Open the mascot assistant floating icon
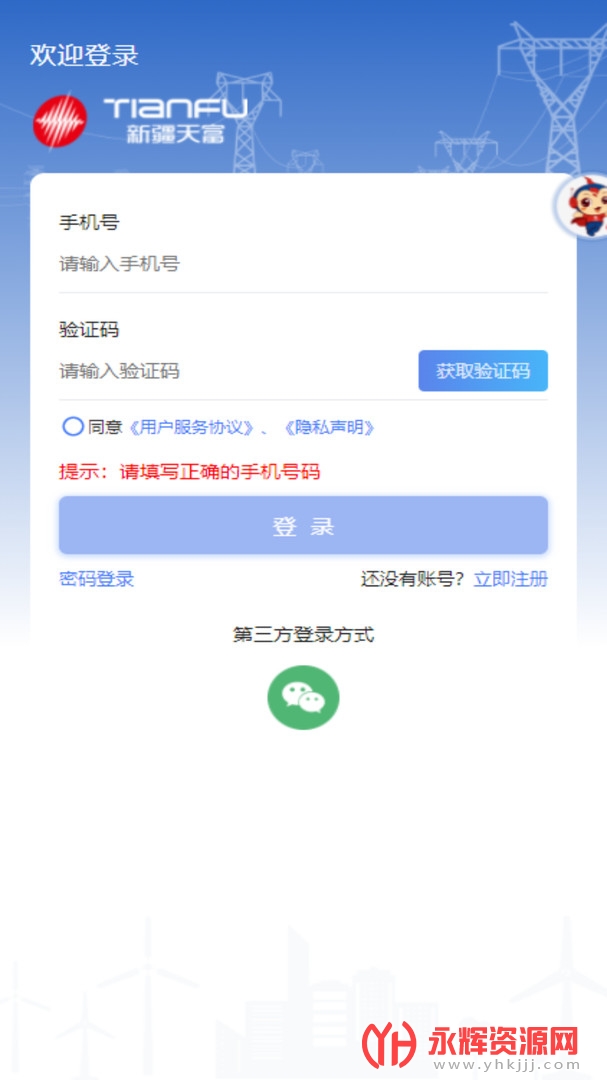Image resolution: width=607 pixels, height=1080 pixels. [x=583, y=206]
